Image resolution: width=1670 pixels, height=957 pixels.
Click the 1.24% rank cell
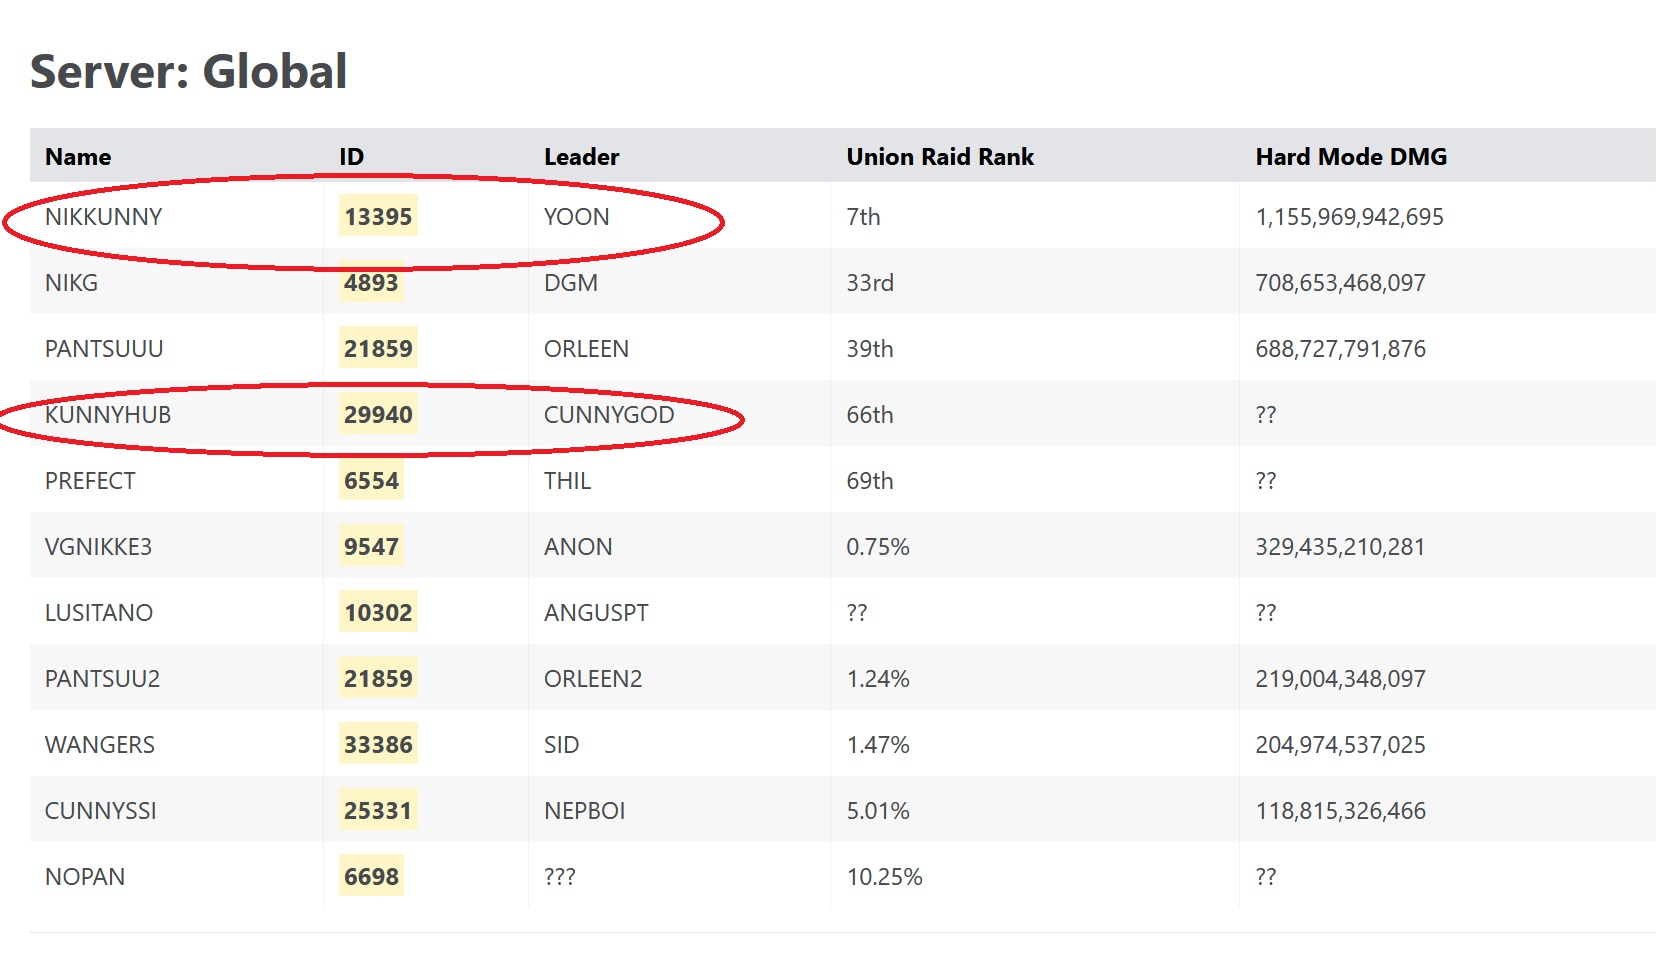point(878,679)
